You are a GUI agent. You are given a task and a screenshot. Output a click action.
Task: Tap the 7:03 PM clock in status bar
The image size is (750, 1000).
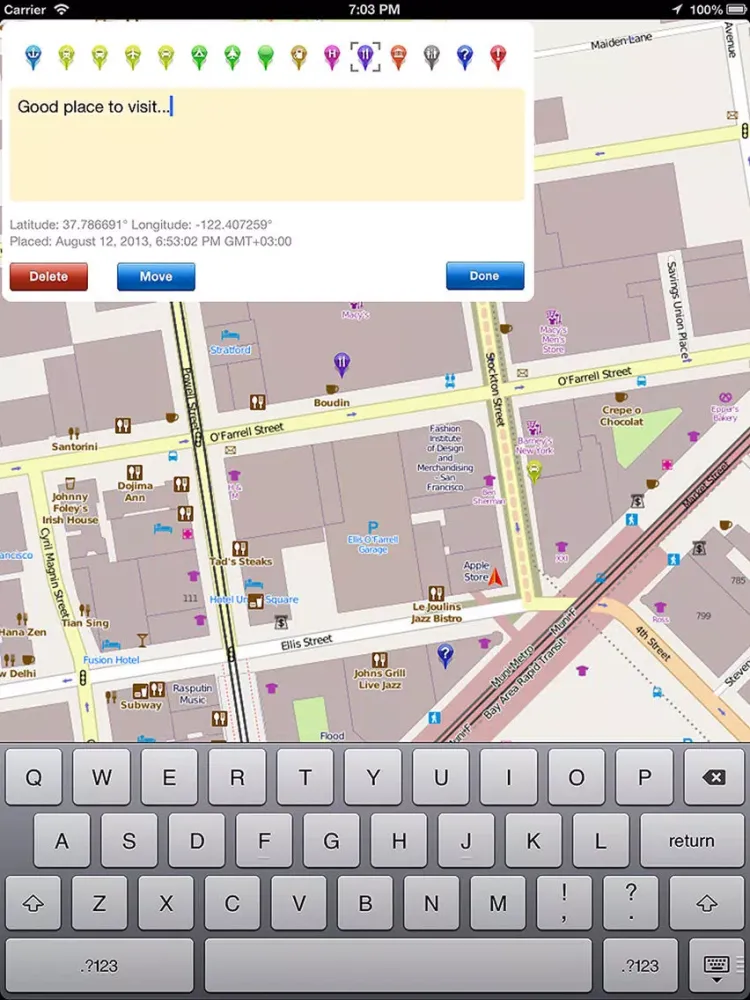point(374,9)
